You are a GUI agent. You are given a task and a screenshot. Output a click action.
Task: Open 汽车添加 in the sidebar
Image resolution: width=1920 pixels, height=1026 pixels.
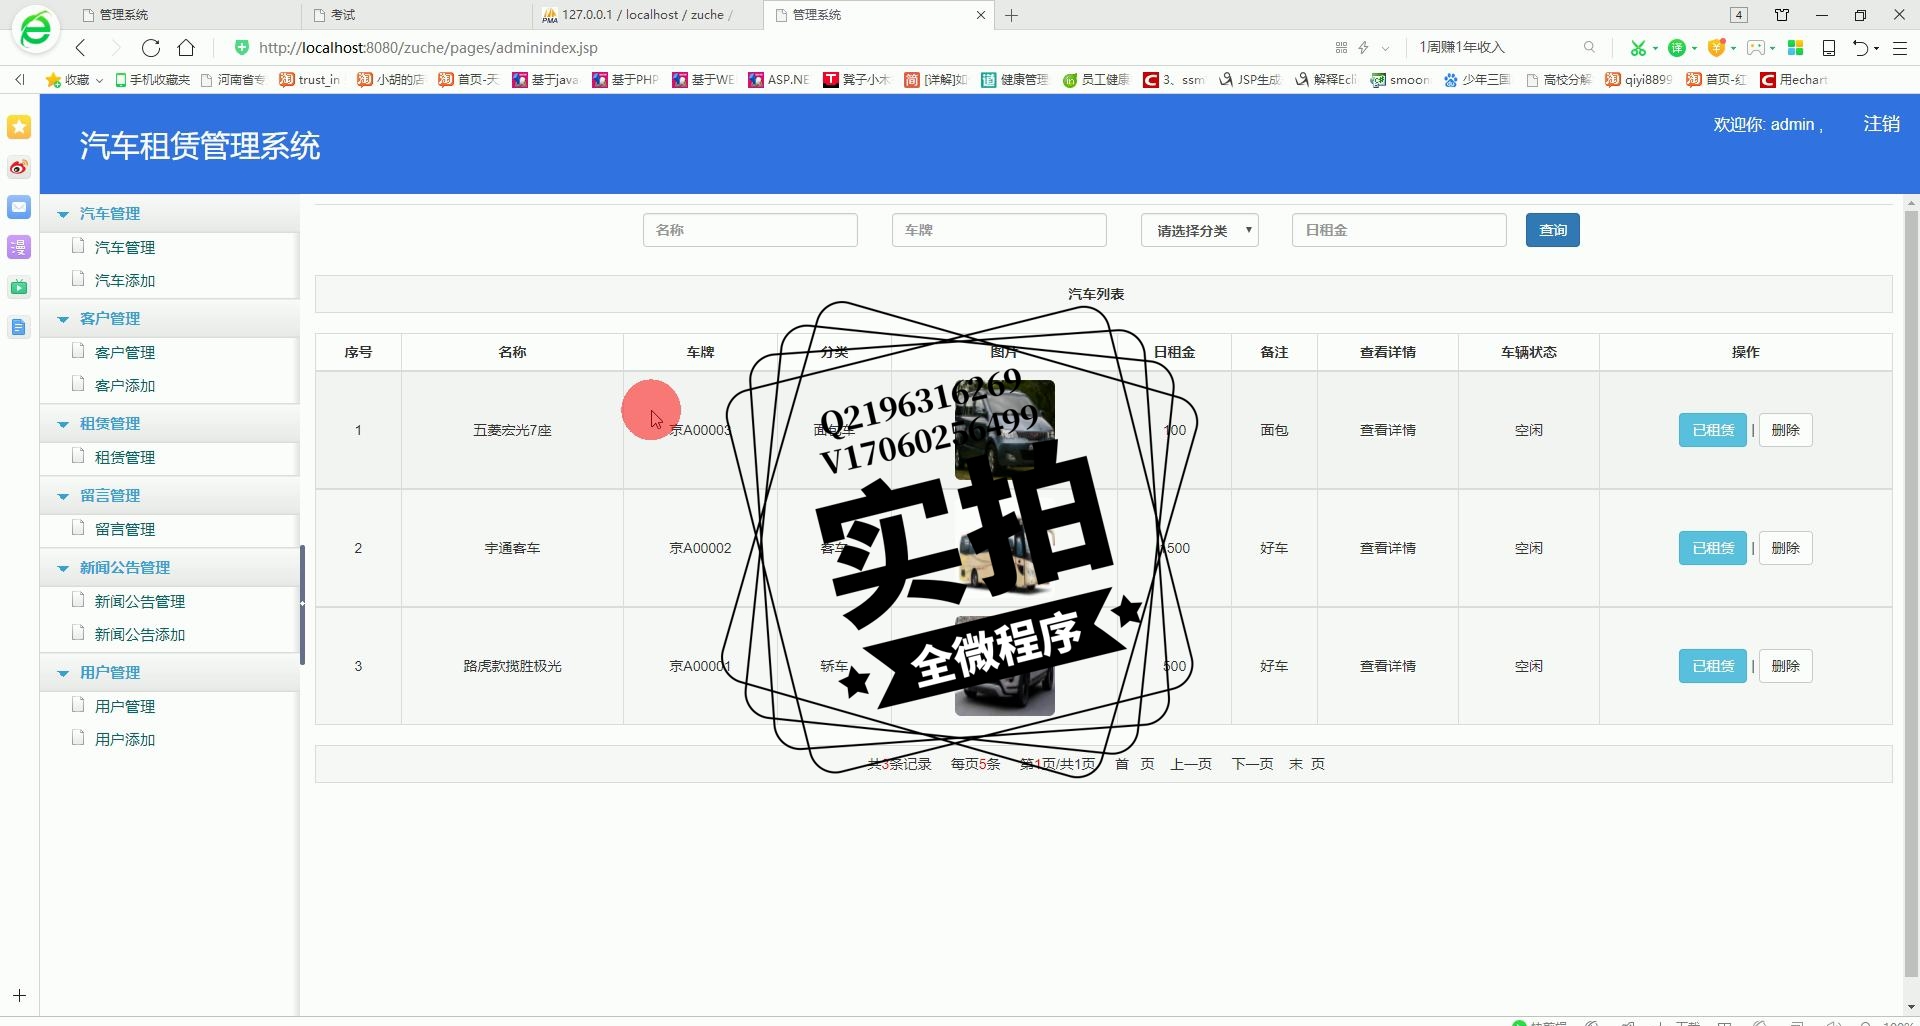125,281
